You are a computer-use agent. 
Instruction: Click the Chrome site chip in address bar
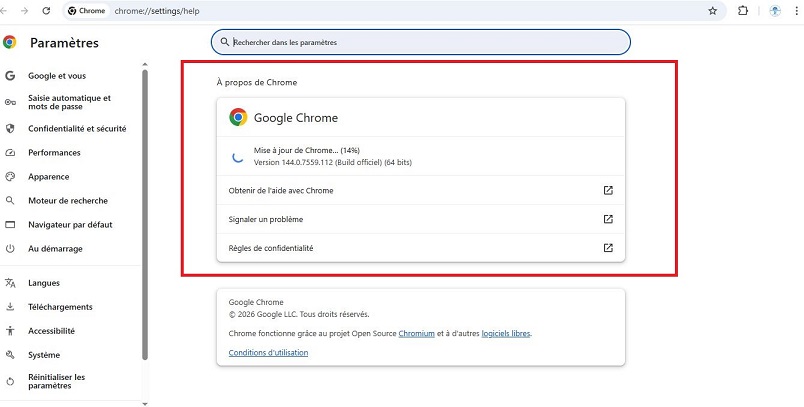point(87,11)
